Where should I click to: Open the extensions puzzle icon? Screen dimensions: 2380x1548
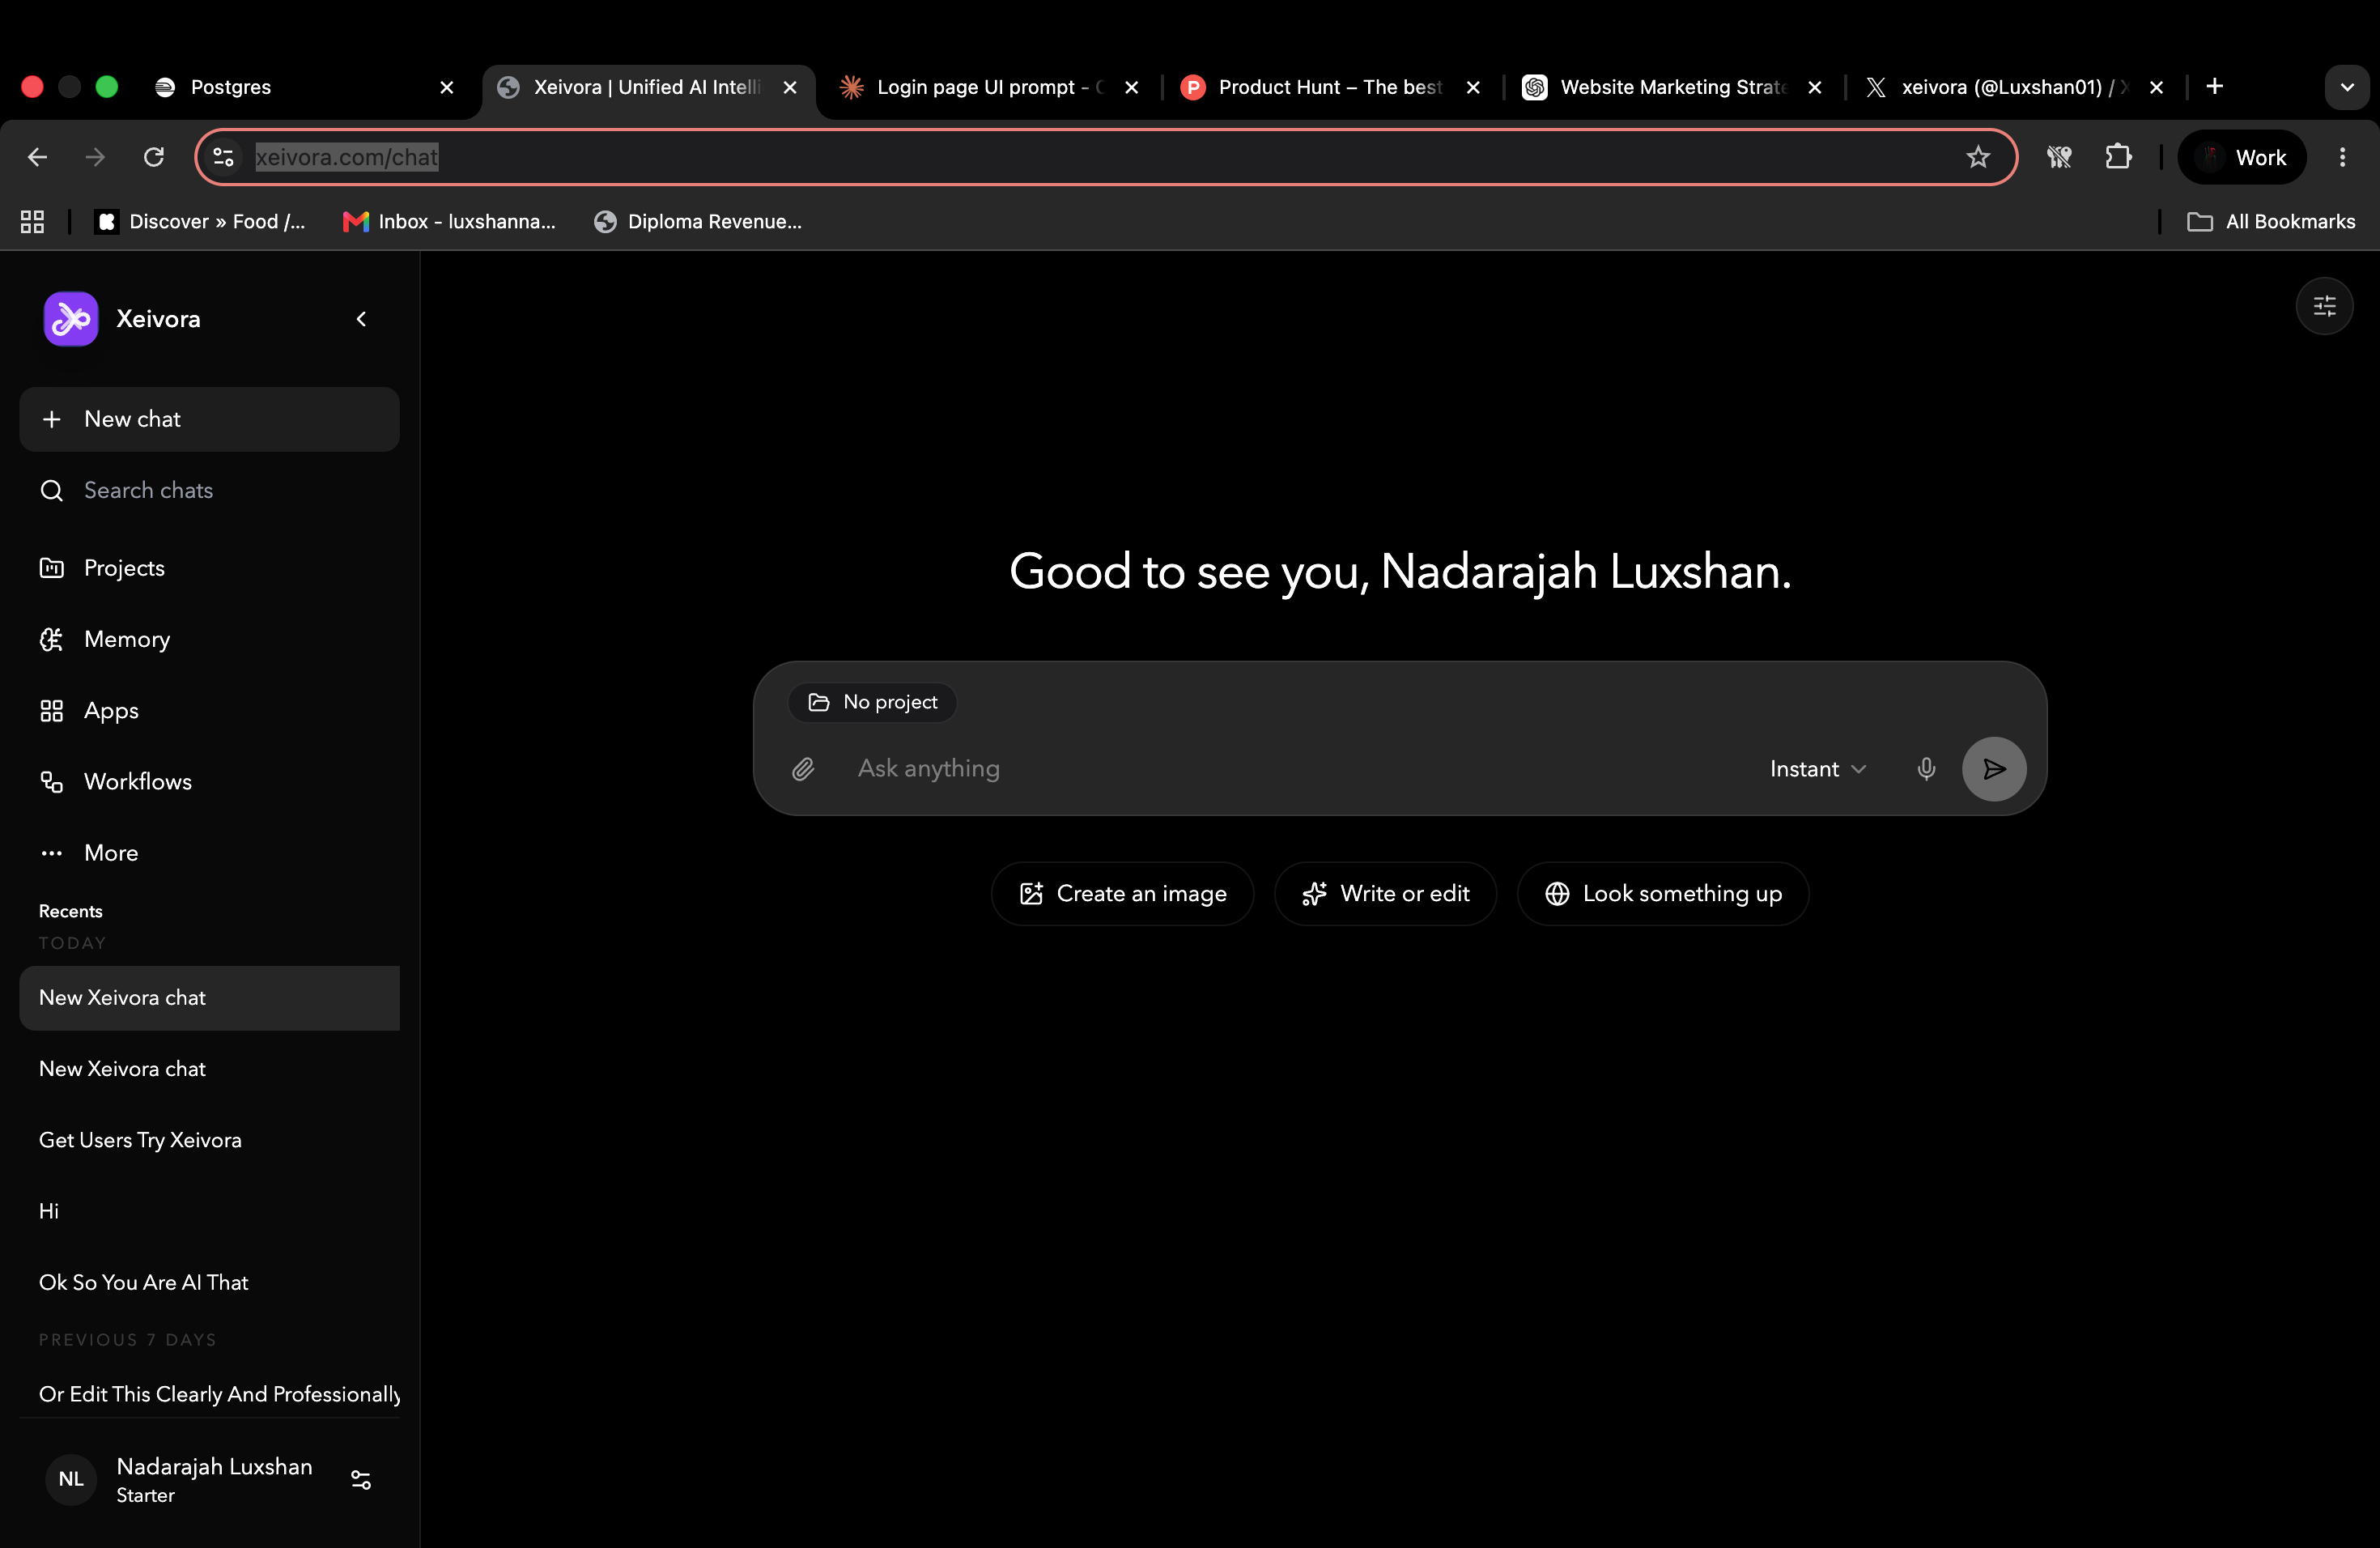2117,157
